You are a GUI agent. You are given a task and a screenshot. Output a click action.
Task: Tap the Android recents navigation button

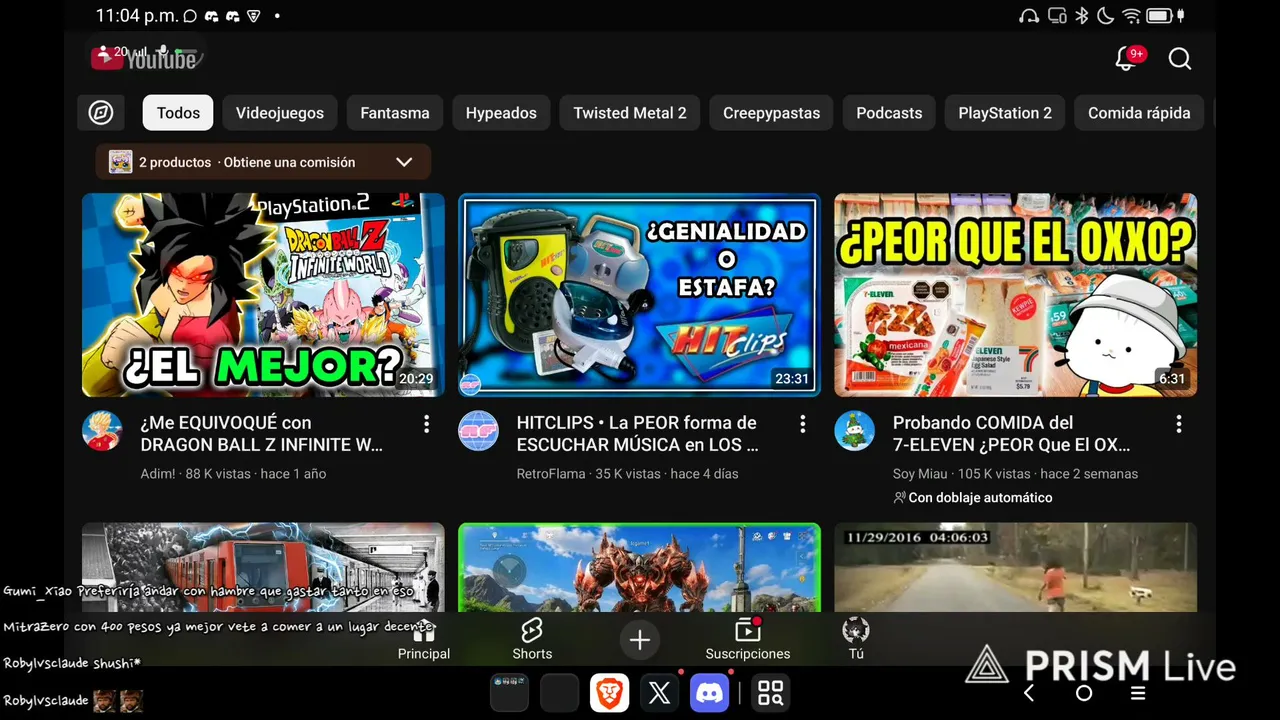(1138, 693)
